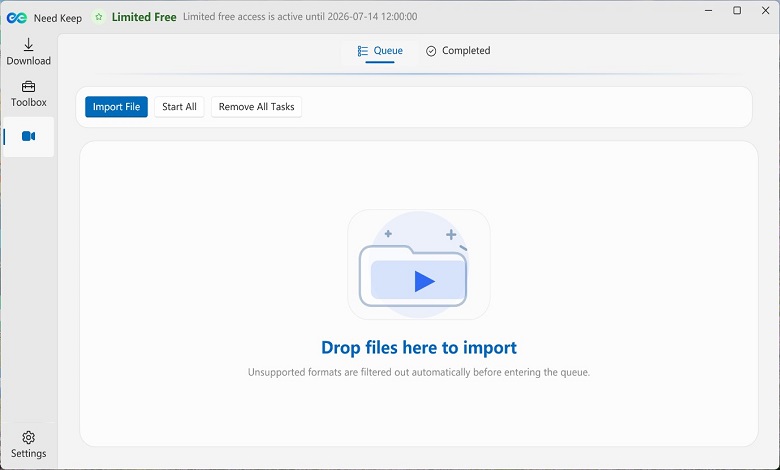The width and height of the screenshot is (780, 470).
Task: Click Remove All Tasks button
Action: [x=256, y=107]
